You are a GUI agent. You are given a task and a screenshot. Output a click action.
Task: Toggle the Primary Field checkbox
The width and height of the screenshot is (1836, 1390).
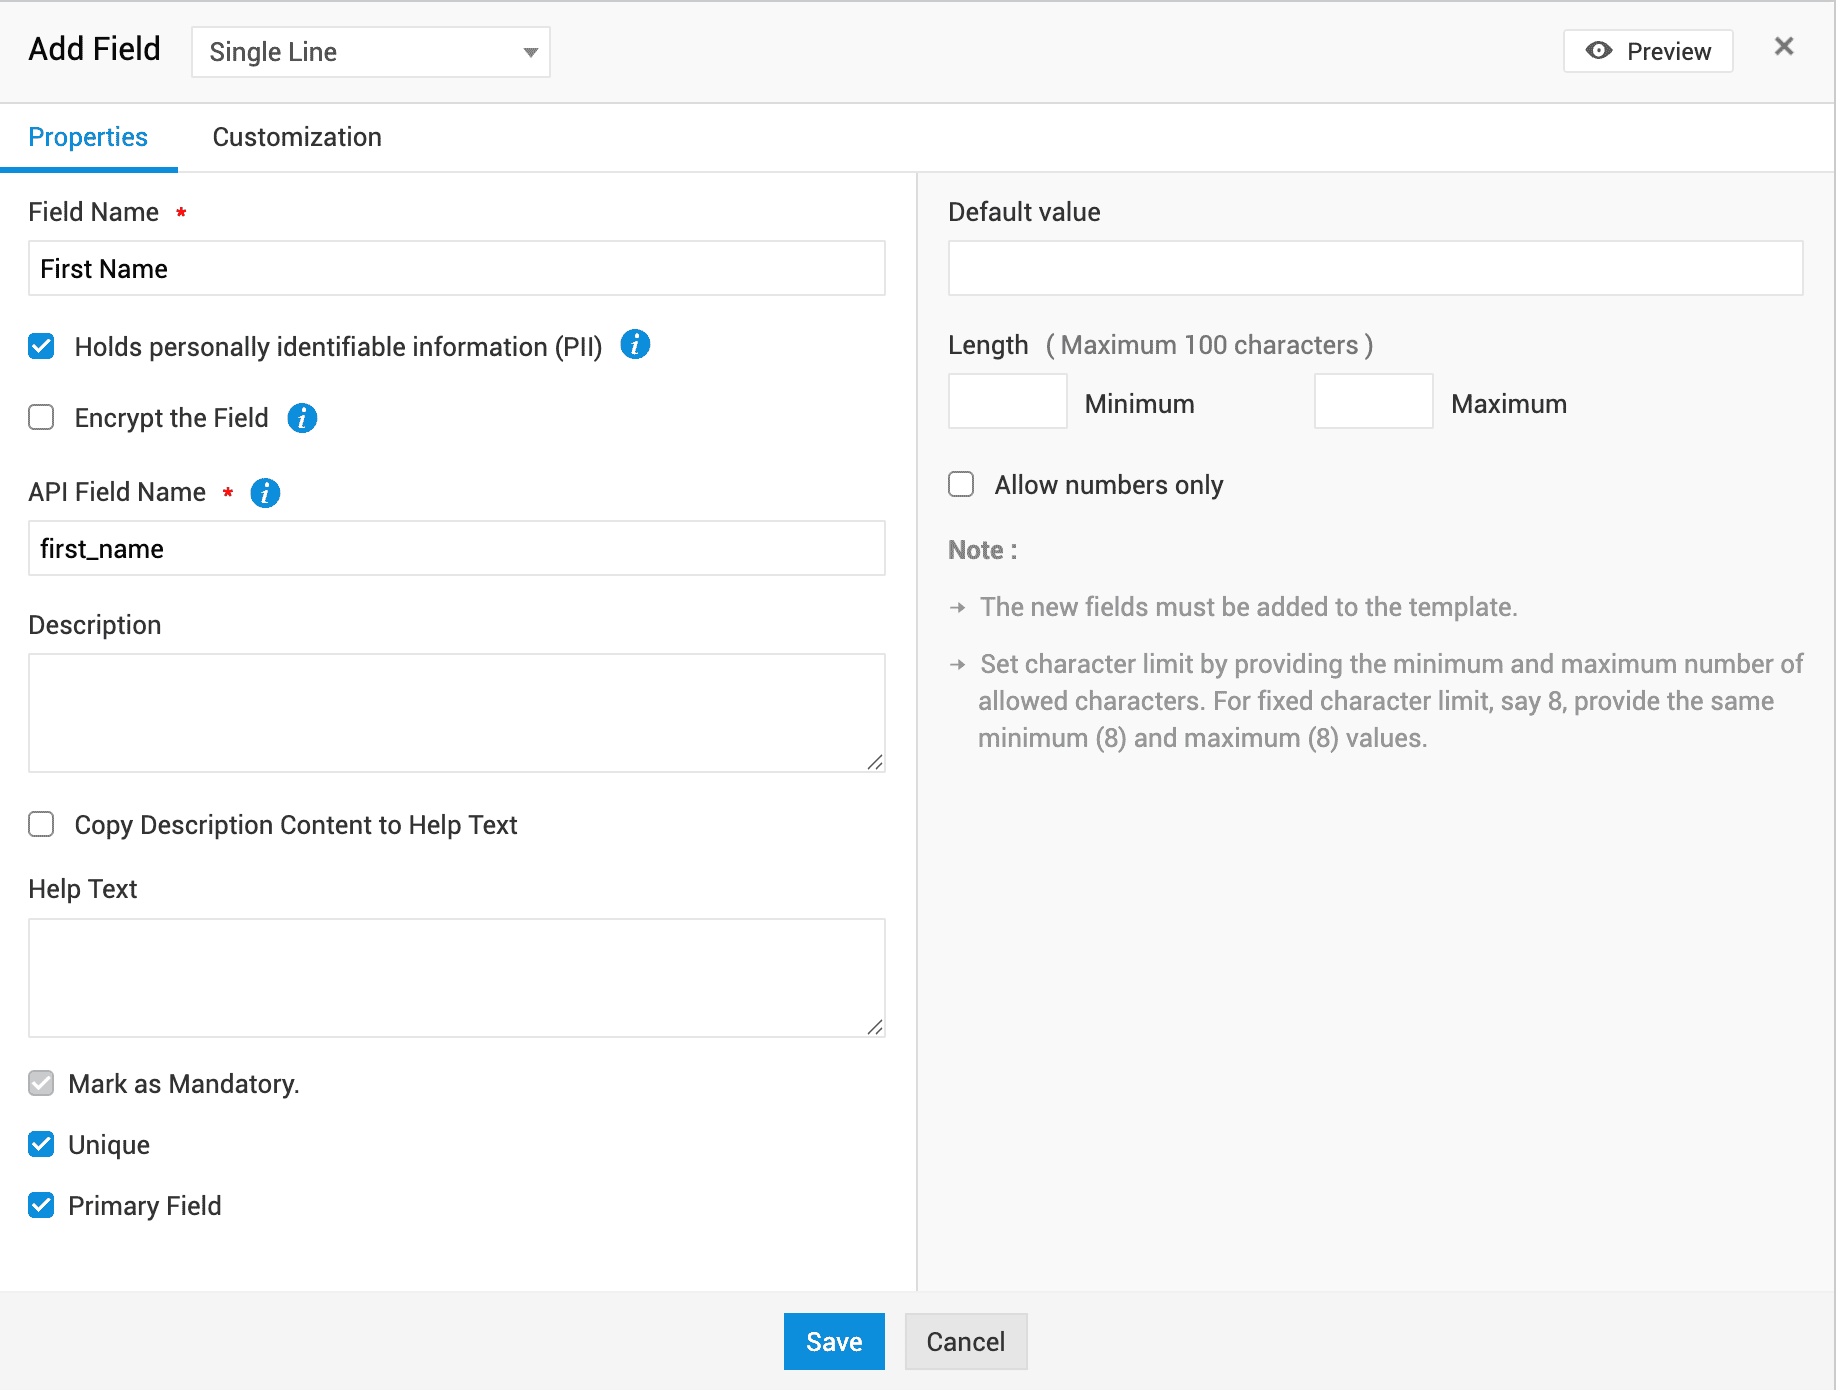coord(41,1205)
